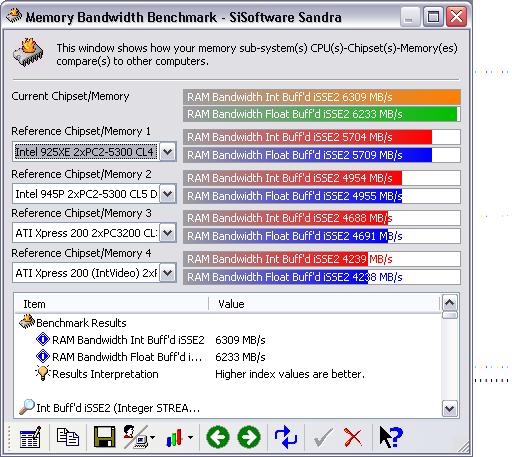Maximize the Memory Bandwidth Benchmark window
512x457 pixels.
coord(433,16)
